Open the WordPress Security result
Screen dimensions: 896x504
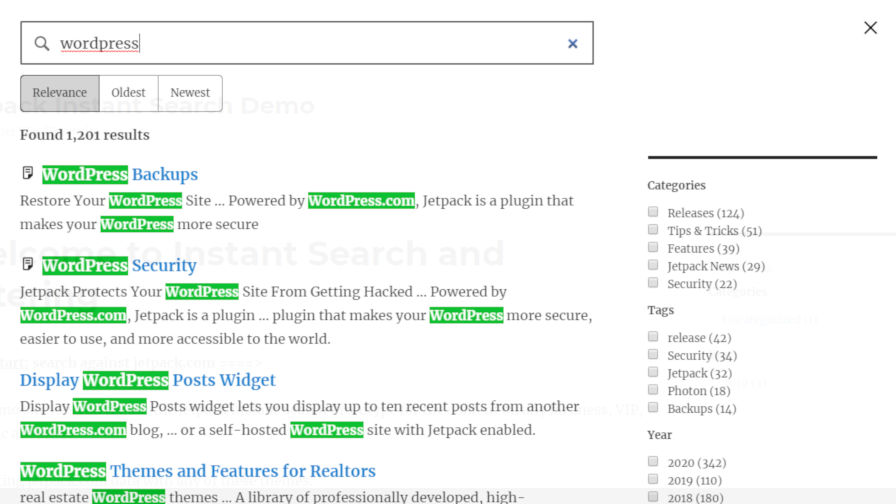click(x=119, y=265)
